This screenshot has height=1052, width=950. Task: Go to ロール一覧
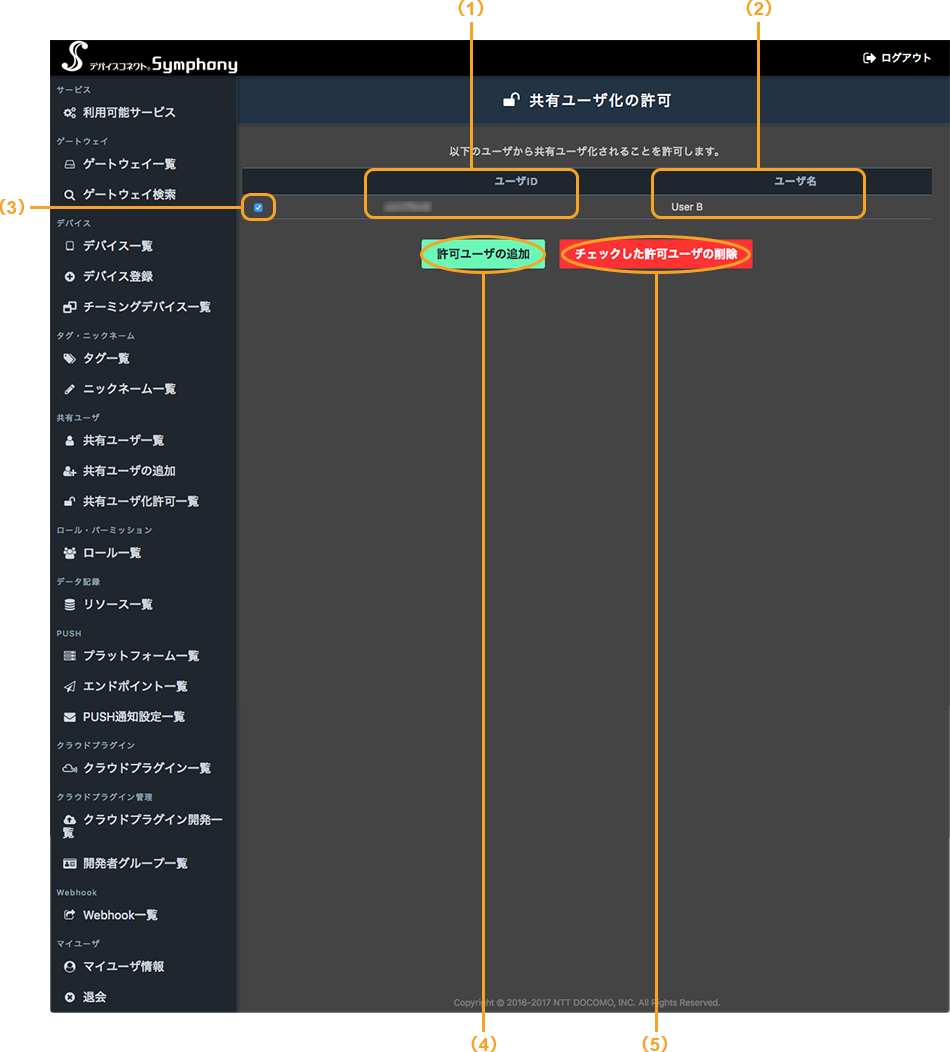[112, 553]
